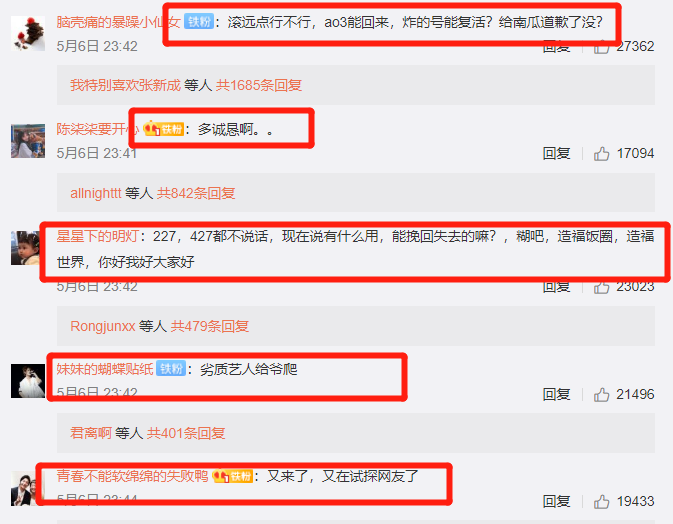Open user profile Rongjunxx
This screenshot has width=673, height=524.
pos(103,326)
